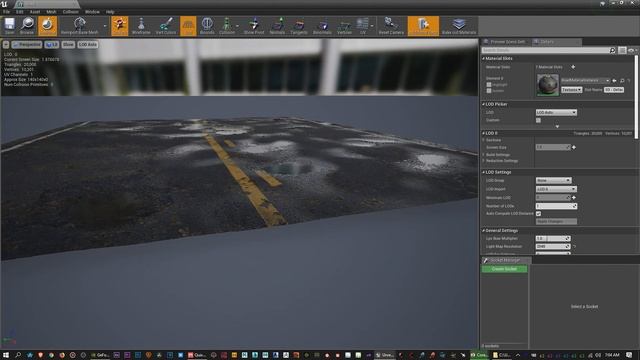640x360 pixels.
Task: Toggle the Realtime toolbar icon
Action: (47, 26)
